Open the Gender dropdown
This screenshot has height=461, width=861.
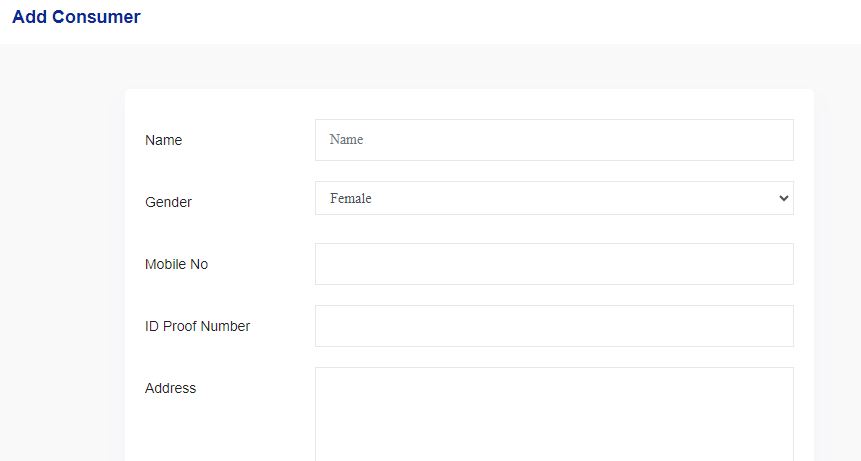pyautogui.click(x=554, y=198)
